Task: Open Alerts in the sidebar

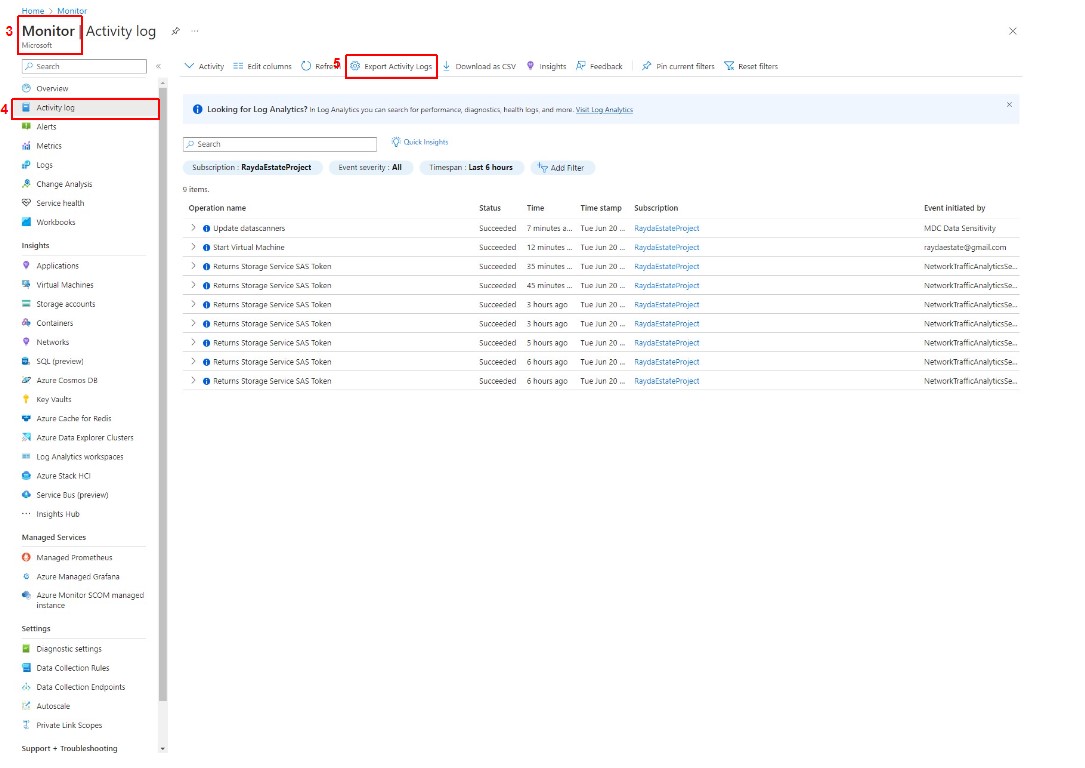Action: [x=46, y=127]
